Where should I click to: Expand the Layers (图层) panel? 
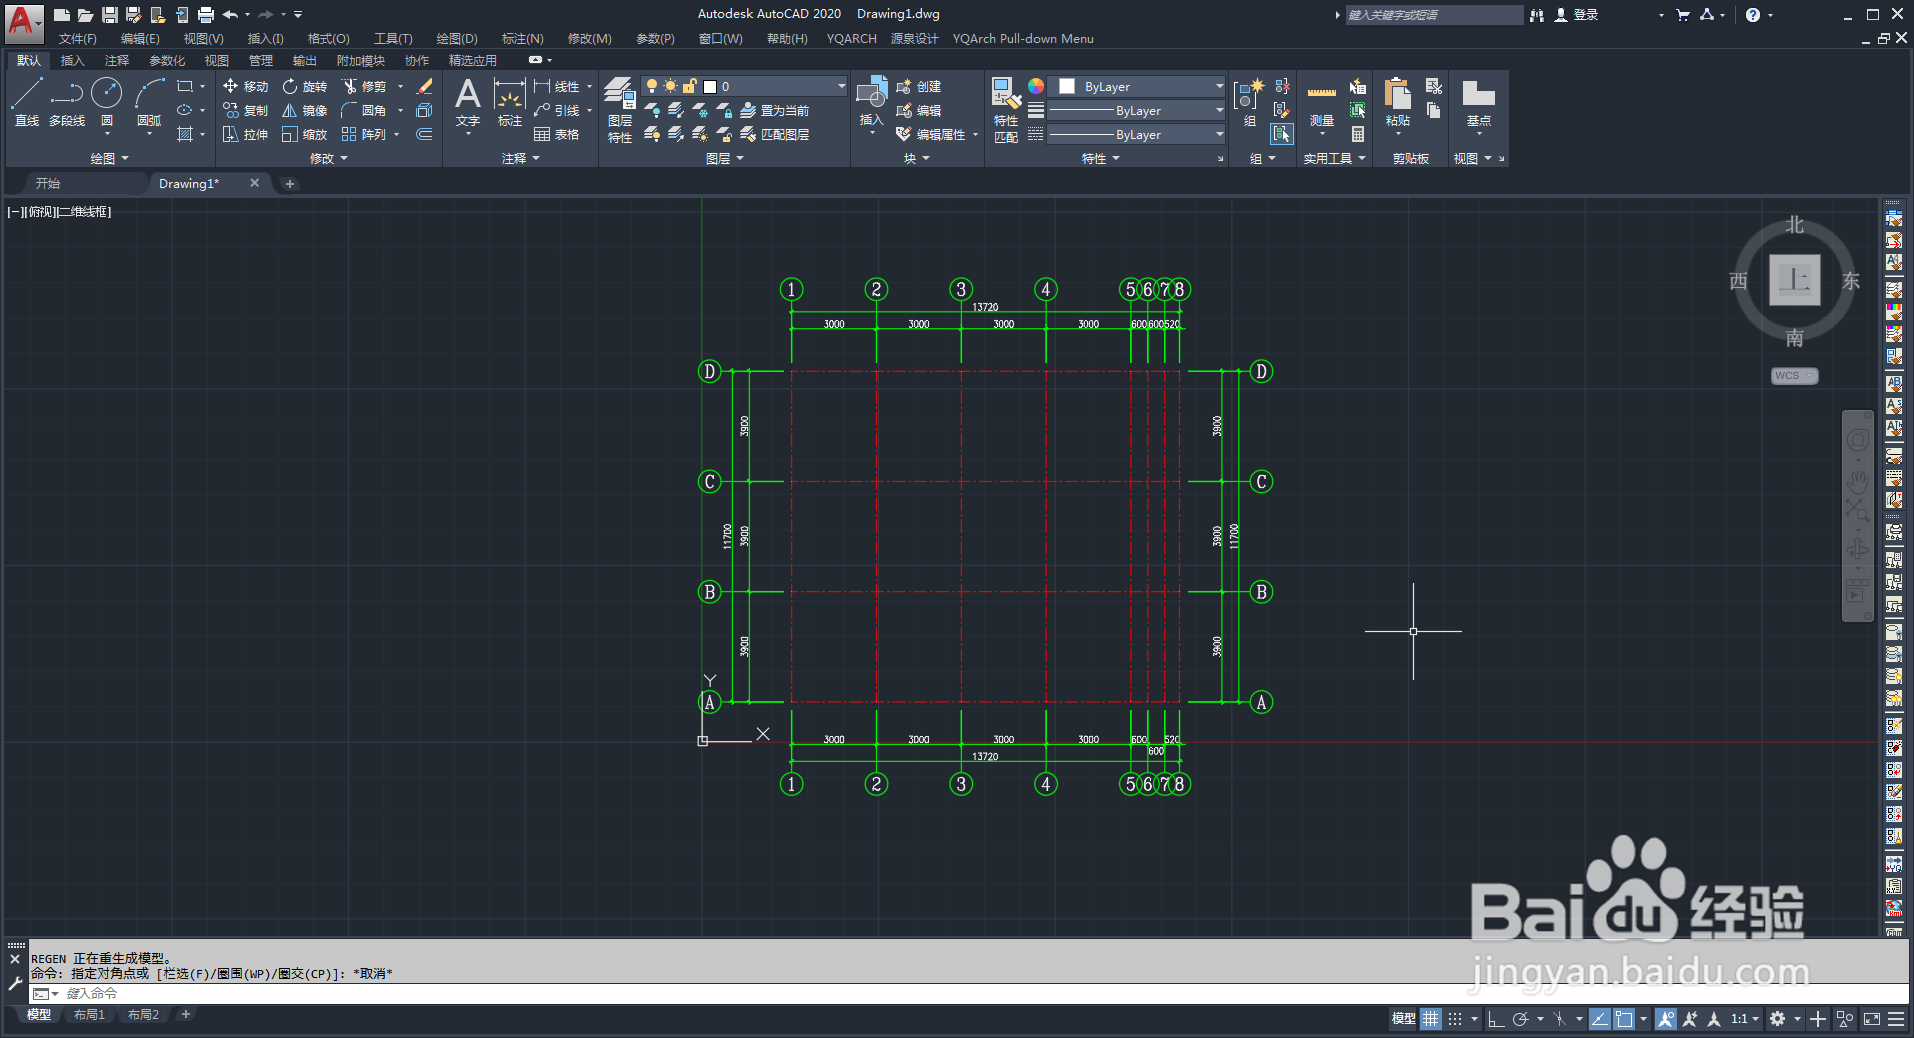click(x=724, y=158)
